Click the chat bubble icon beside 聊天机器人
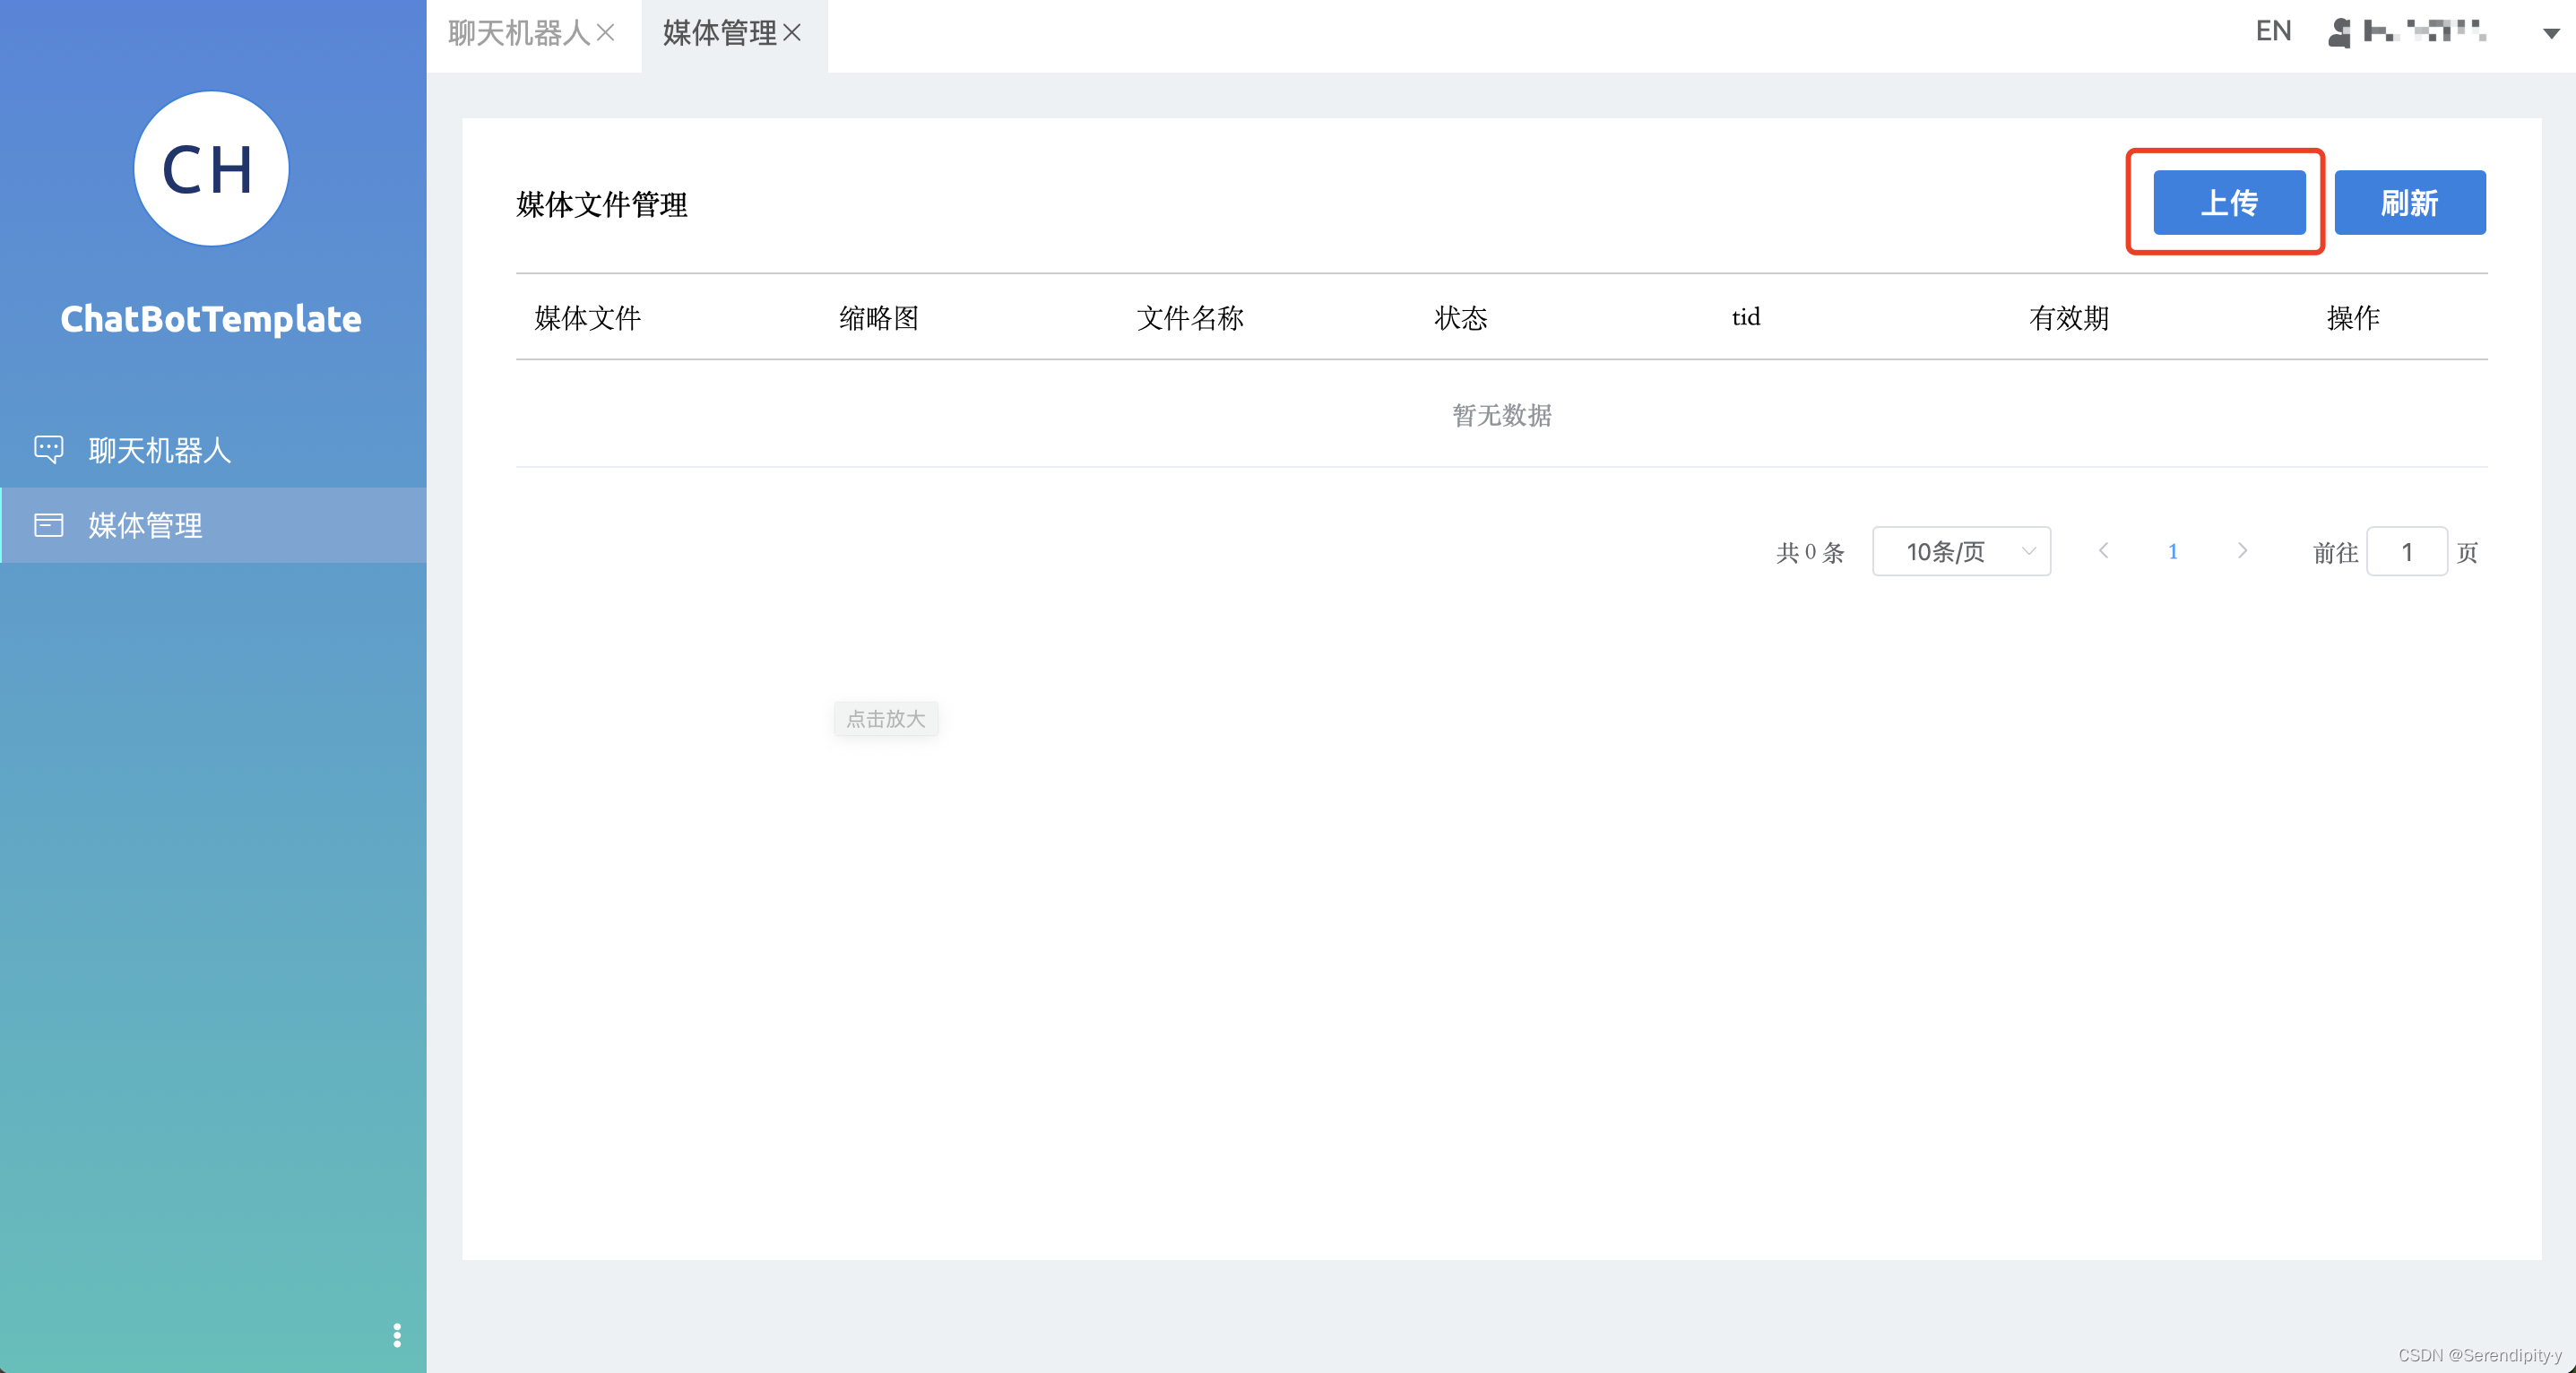 click(x=49, y=449)
